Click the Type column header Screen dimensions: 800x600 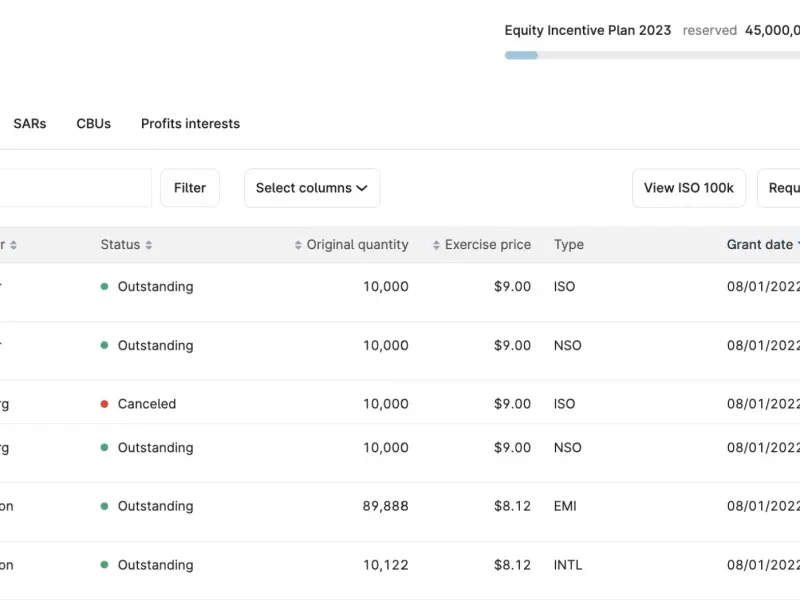pyautogui.click(x=569, y=244)
